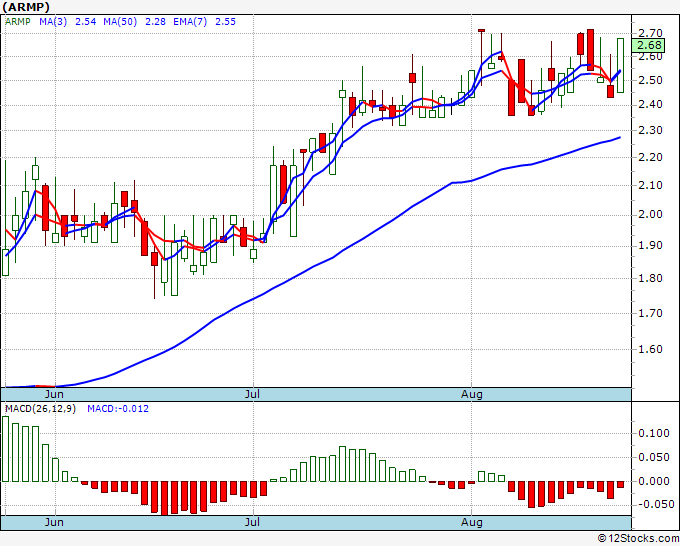This screenshot has width=680, height=546.
Task: Click the 0.100 MACD axis label
Action: (x=654, y=433)
